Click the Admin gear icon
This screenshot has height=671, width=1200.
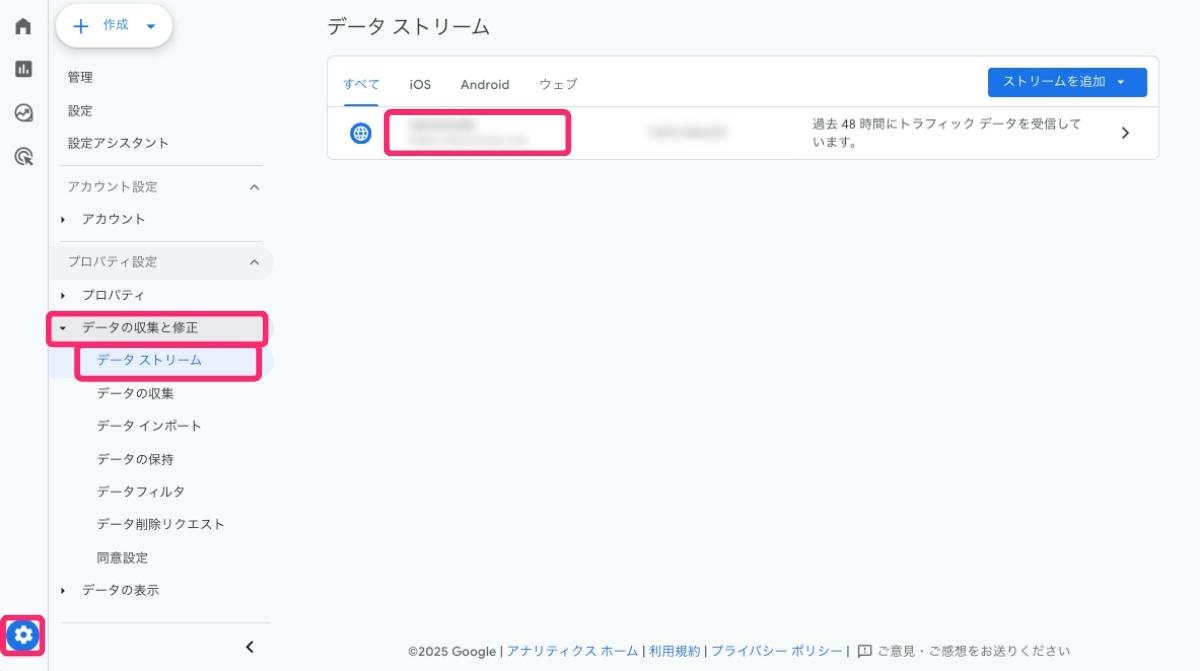coord(24,634)
